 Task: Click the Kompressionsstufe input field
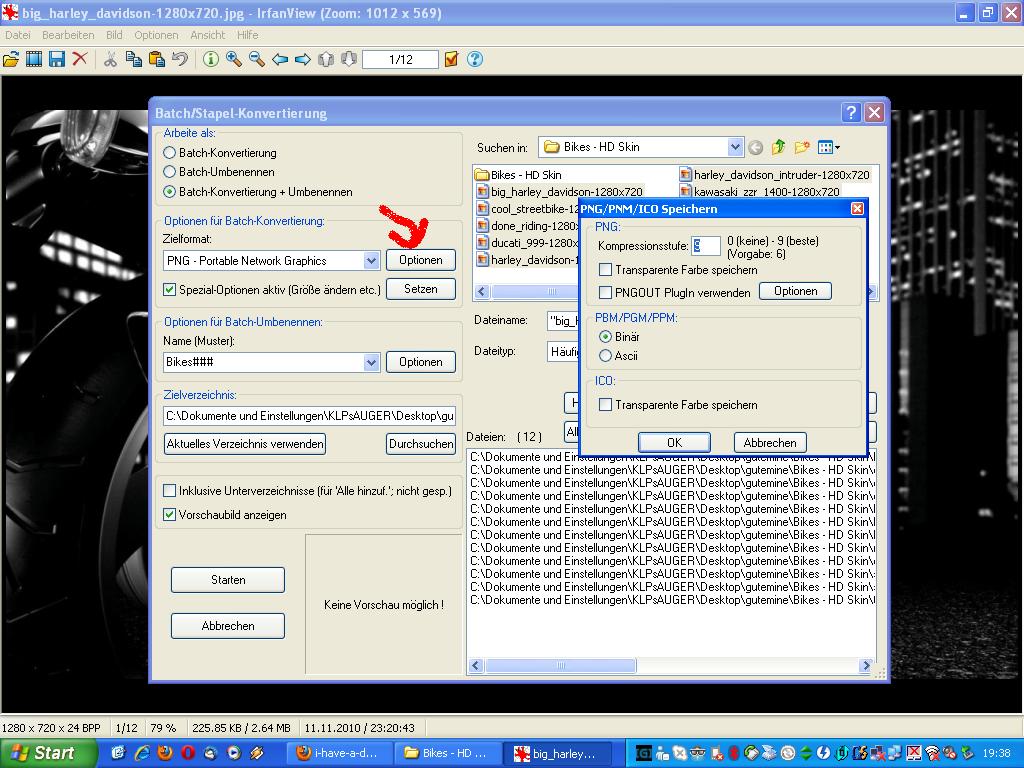pyautogui.click(x=705, y=246)
